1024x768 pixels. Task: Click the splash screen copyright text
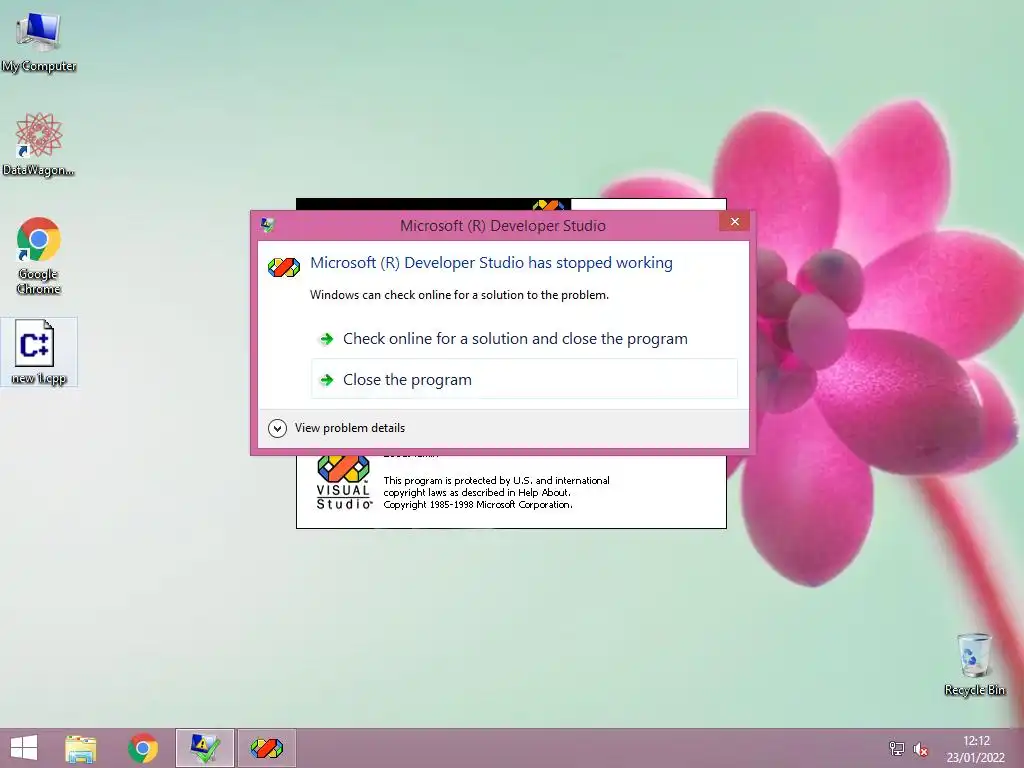pos(496,492)
